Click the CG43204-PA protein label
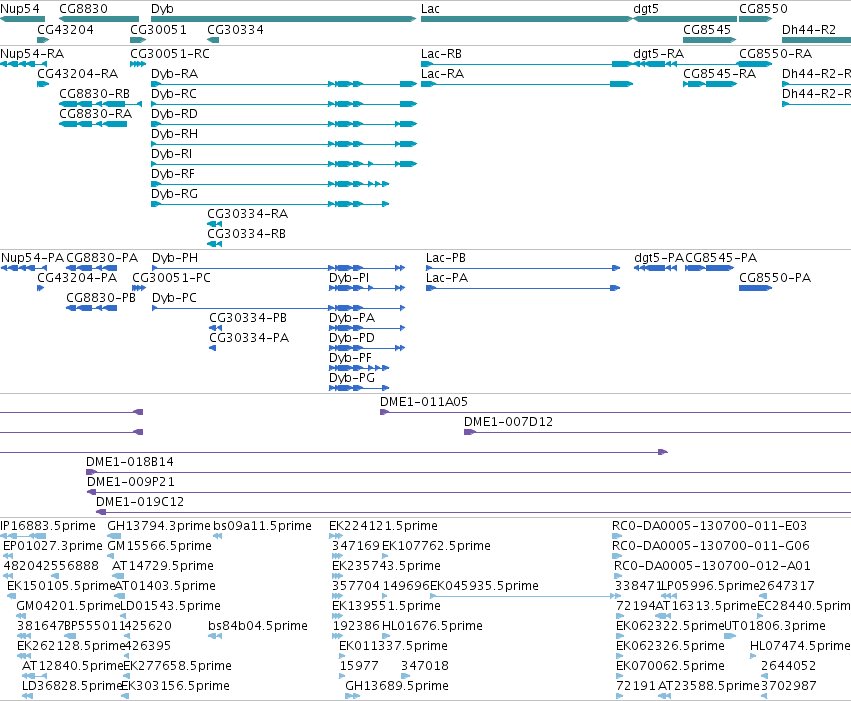Image resolution: width=851 pixels, height=701 pixels. pos(77,278)
